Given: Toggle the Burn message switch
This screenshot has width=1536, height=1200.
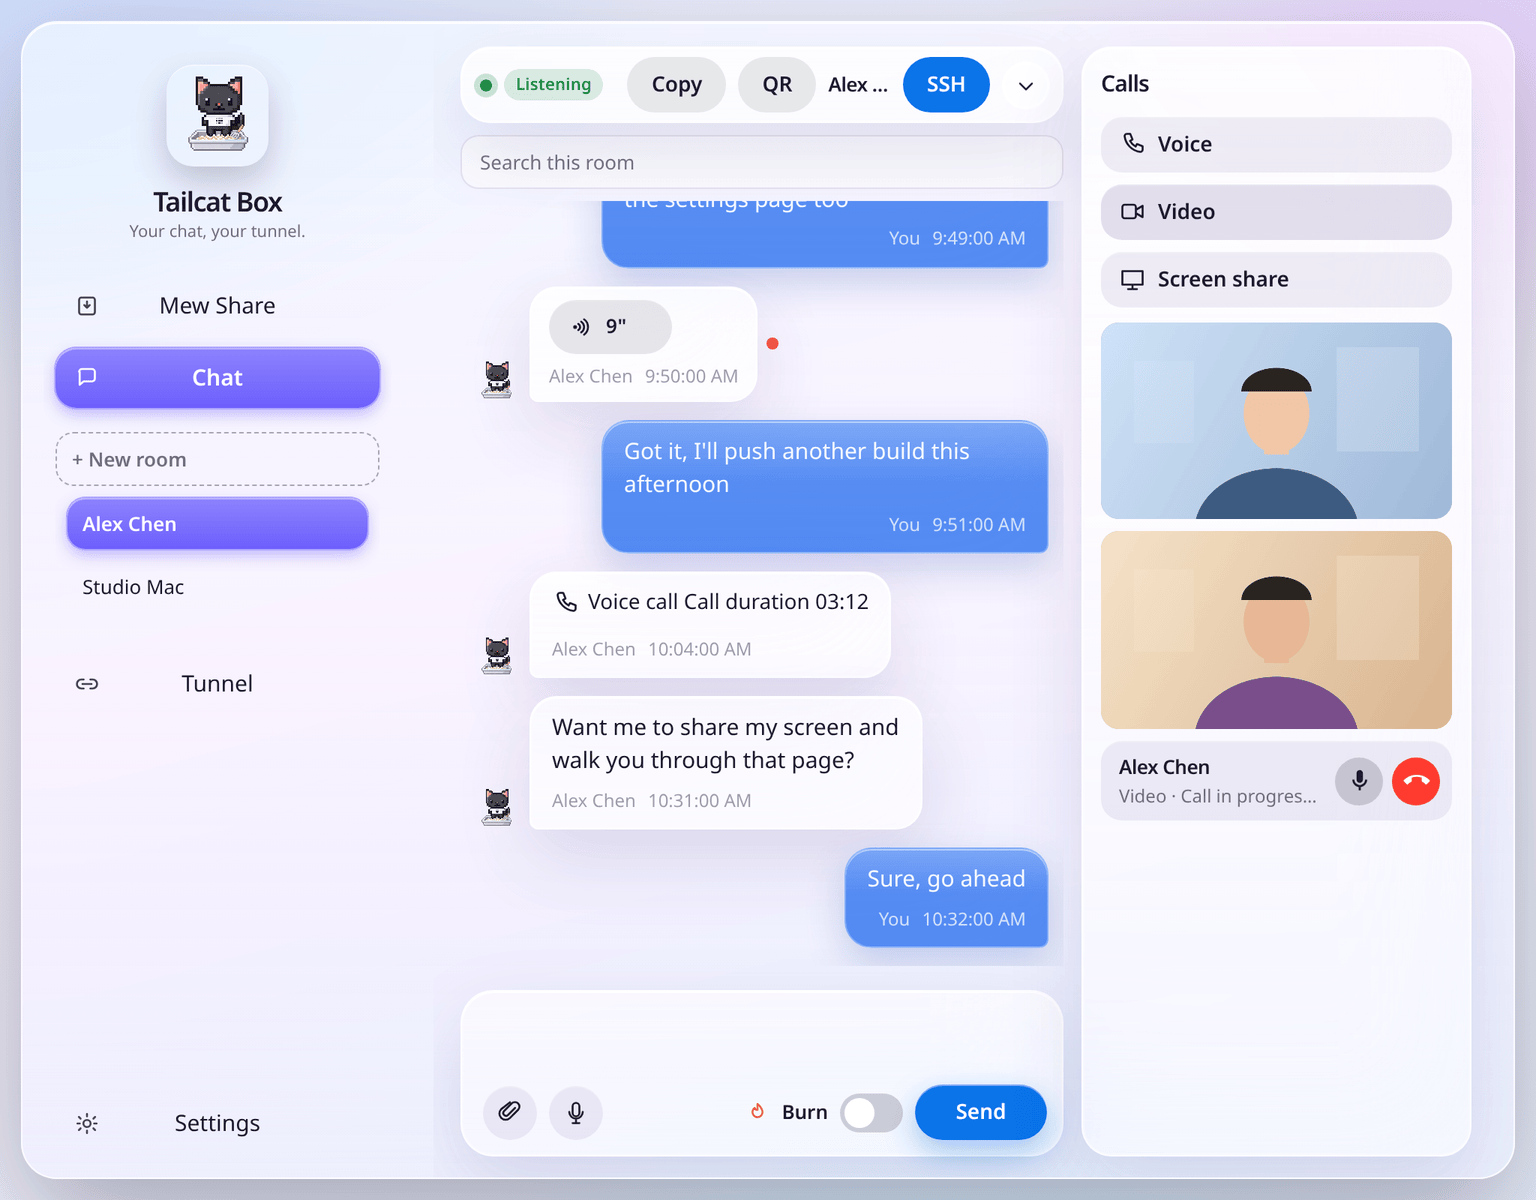Looking at the screenshot, I should (x=871, y=1112).
